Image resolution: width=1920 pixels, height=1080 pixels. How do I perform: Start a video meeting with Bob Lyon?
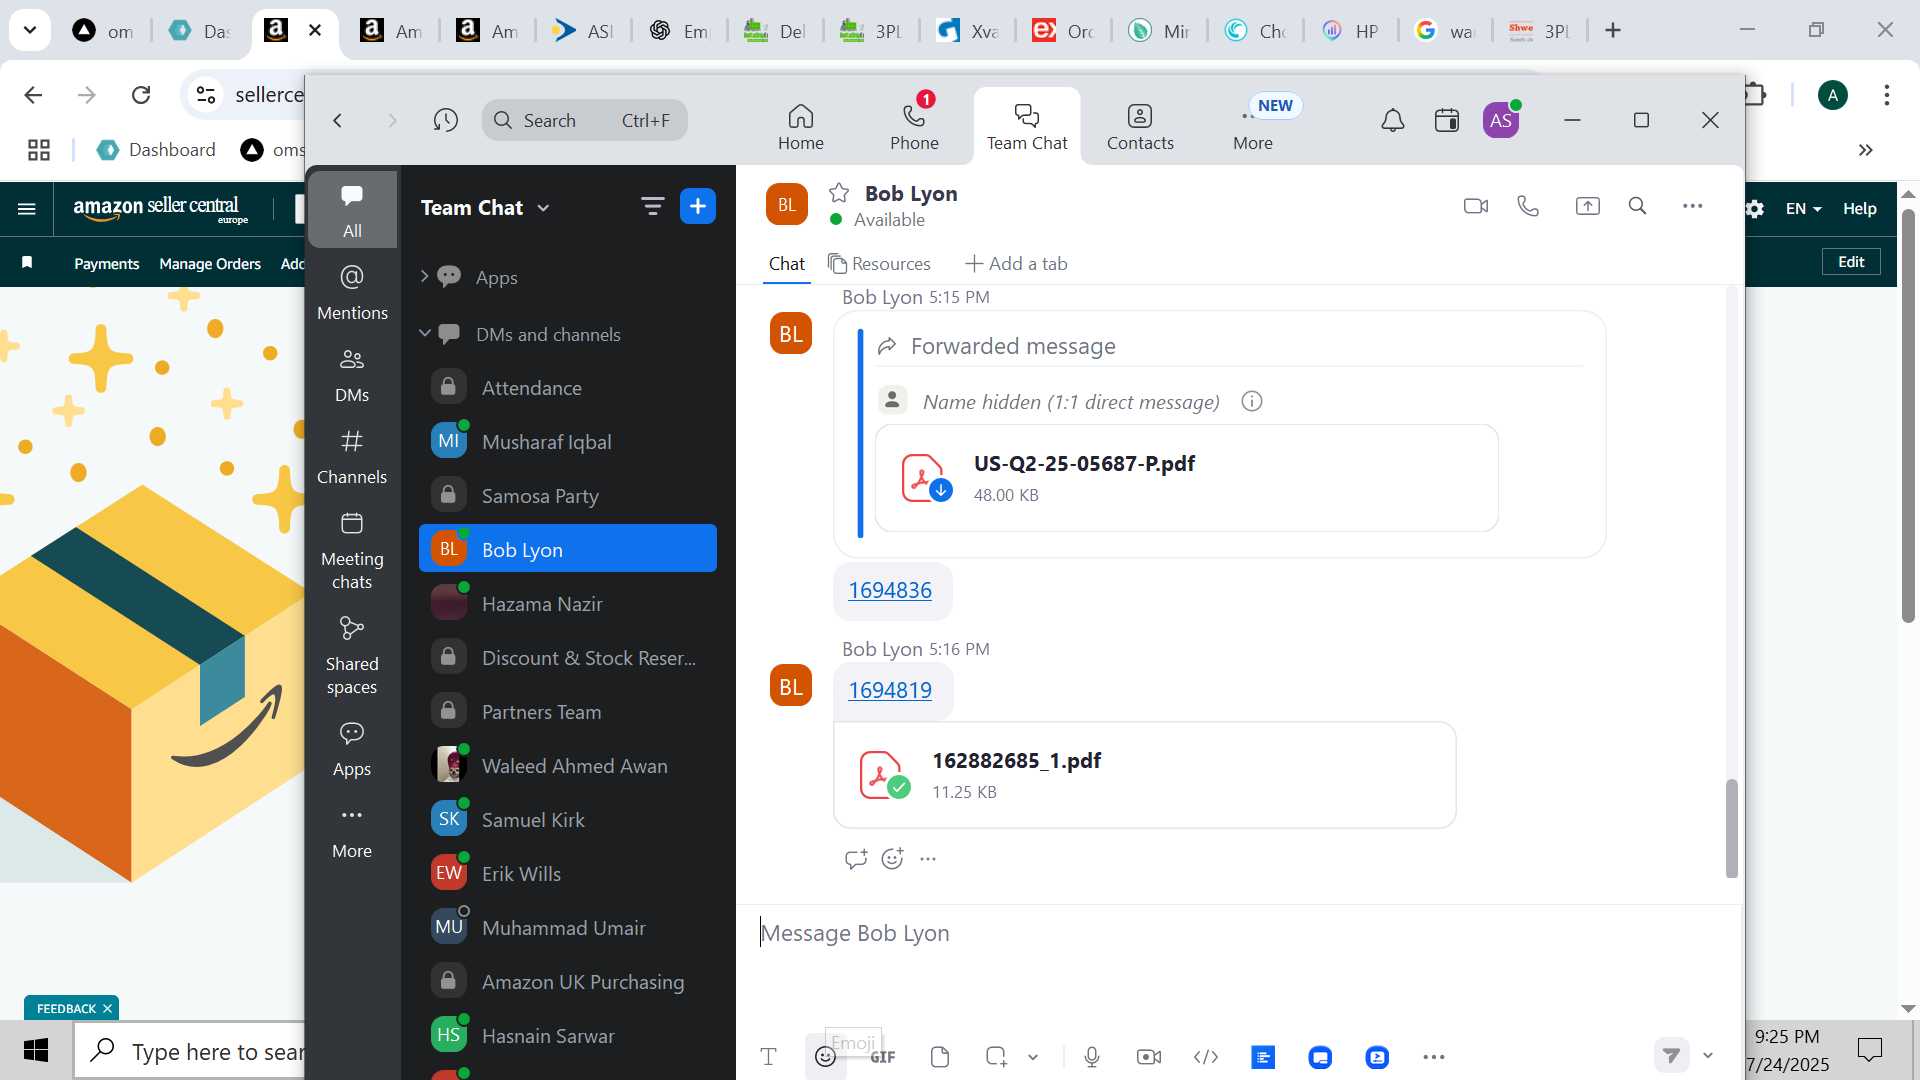pos(1475,206)
